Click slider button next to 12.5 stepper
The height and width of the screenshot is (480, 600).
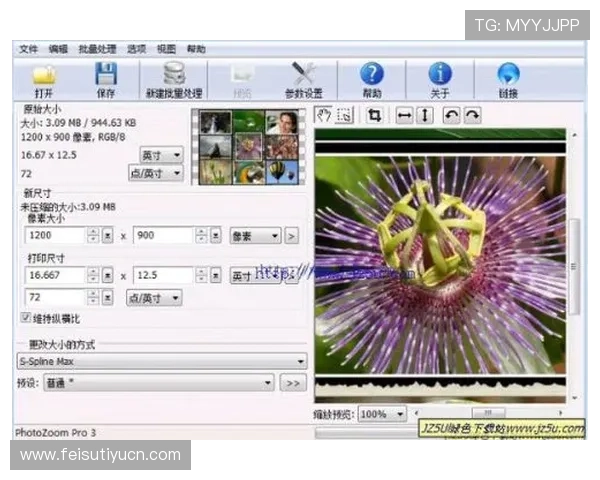[215, 275]
